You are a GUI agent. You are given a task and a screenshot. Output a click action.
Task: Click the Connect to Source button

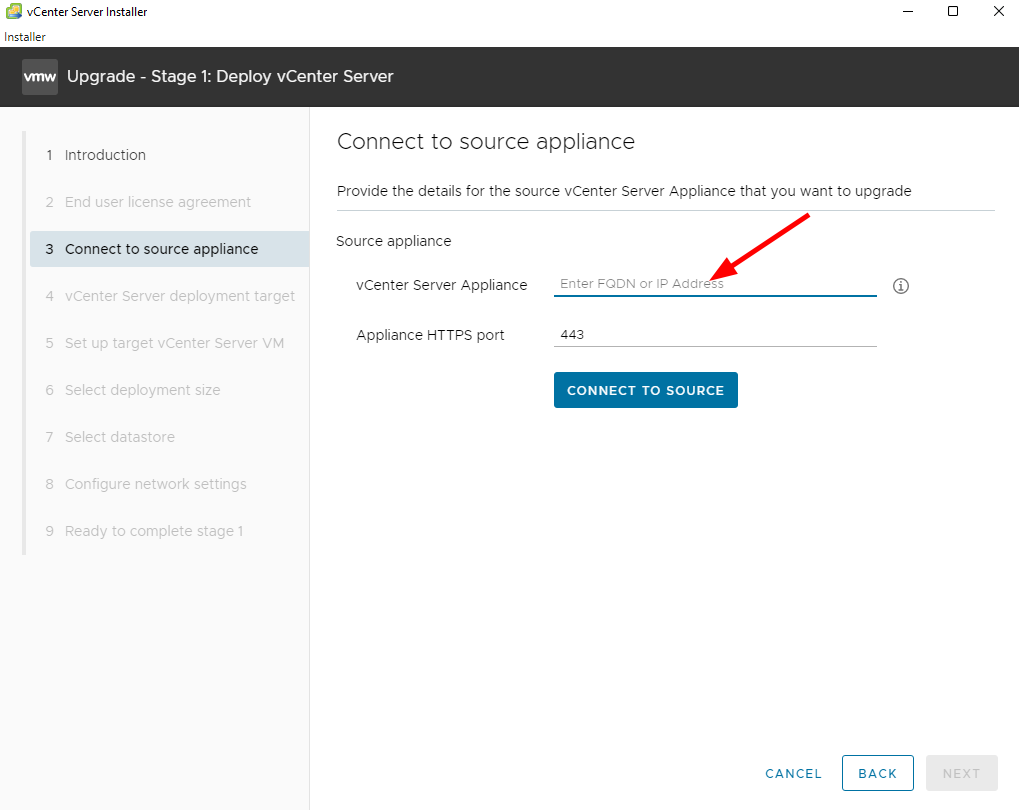645,390
